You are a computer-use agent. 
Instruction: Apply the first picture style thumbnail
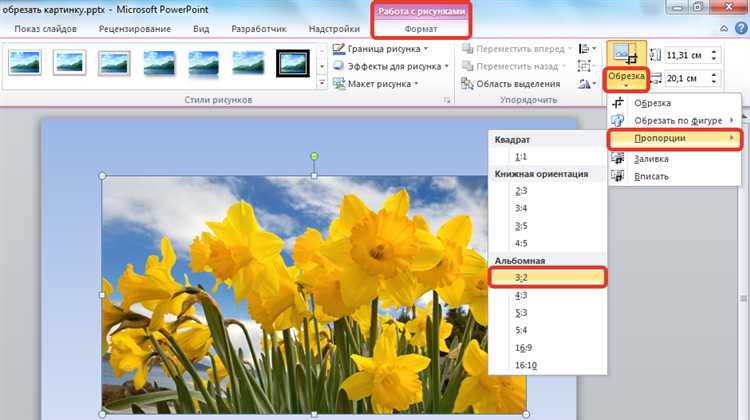[x=25, y=63]
